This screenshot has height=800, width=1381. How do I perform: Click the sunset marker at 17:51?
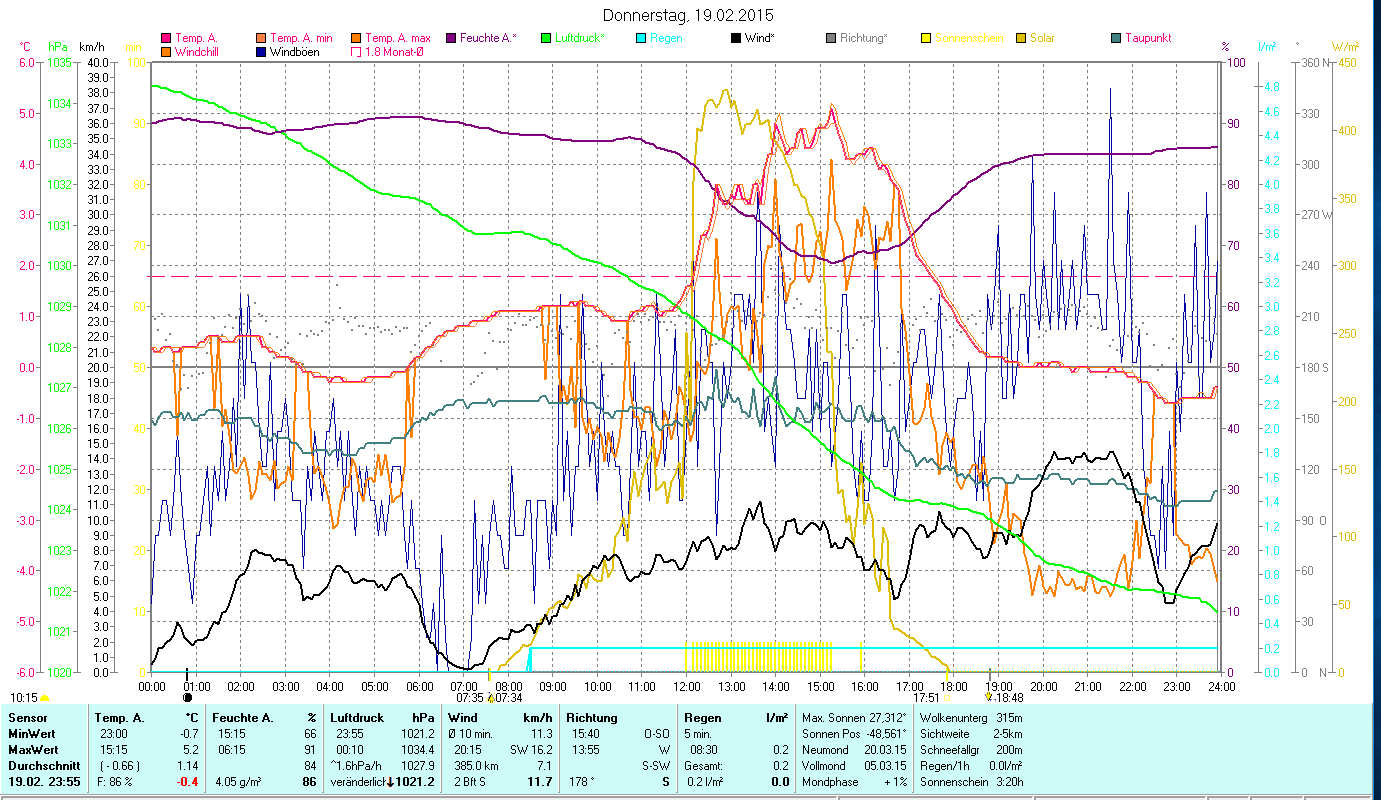point(945,698)
